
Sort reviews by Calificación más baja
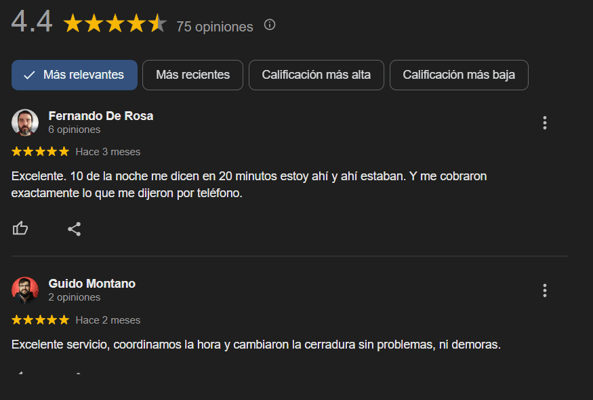pos(459,75)
